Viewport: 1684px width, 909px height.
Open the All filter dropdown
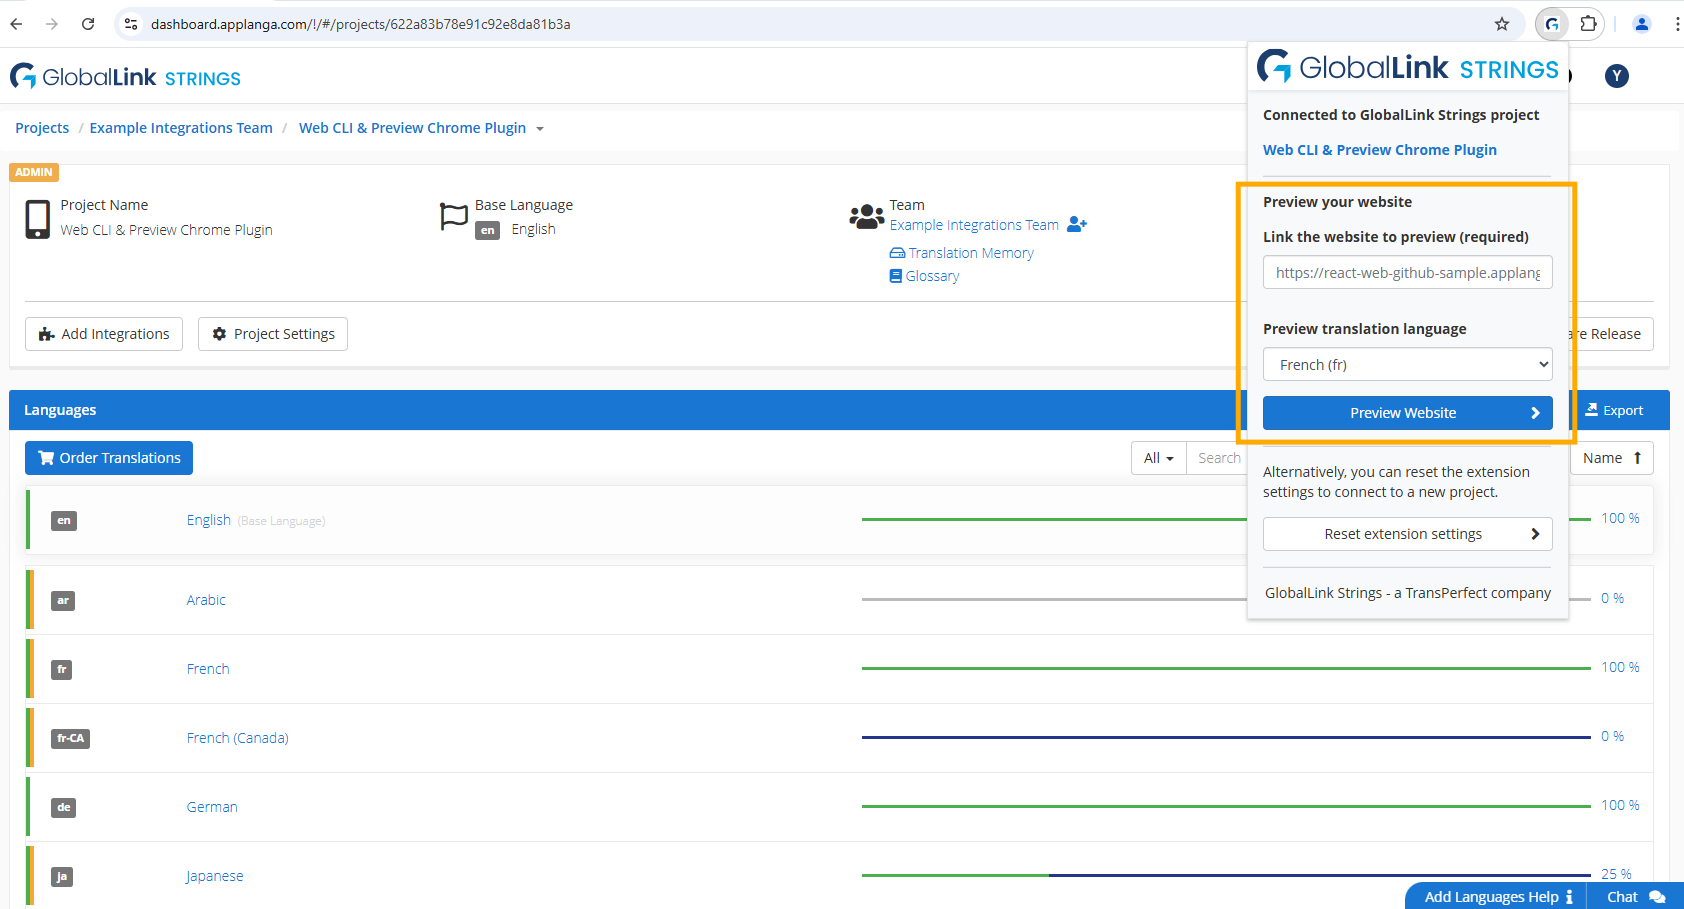pyautogui.click(x=1159, y=458)
